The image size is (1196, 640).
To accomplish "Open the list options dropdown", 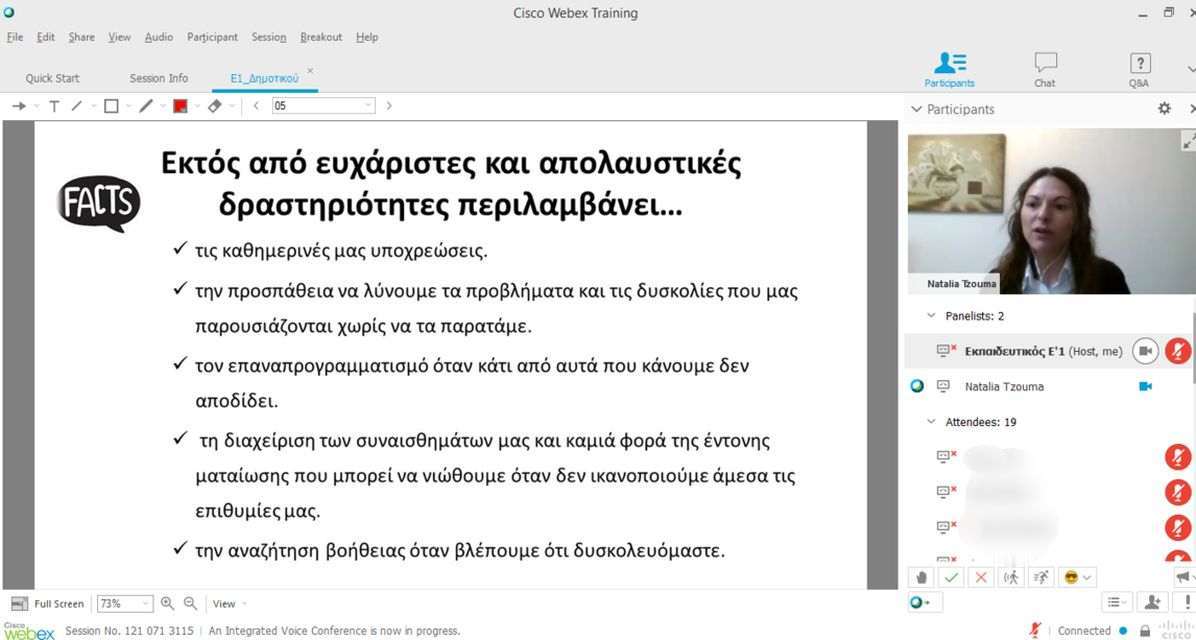I will click(x=1117, y=603).
